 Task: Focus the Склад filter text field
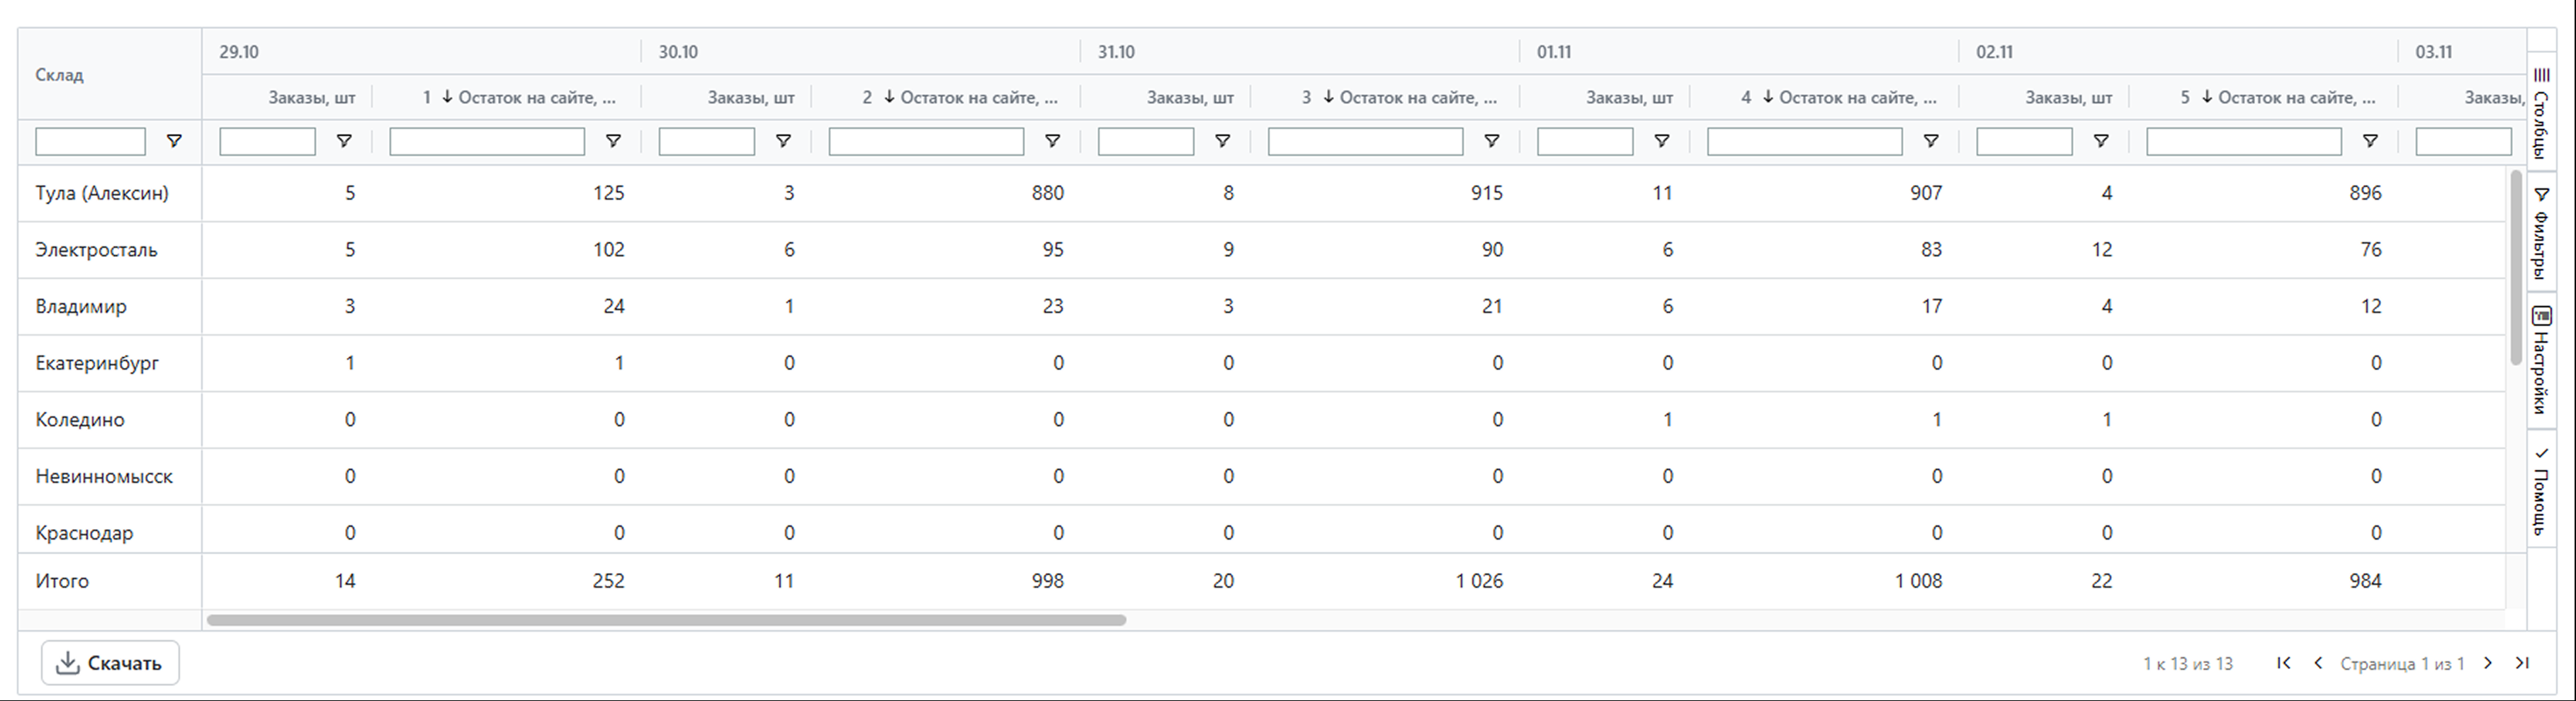click(90, 142)
